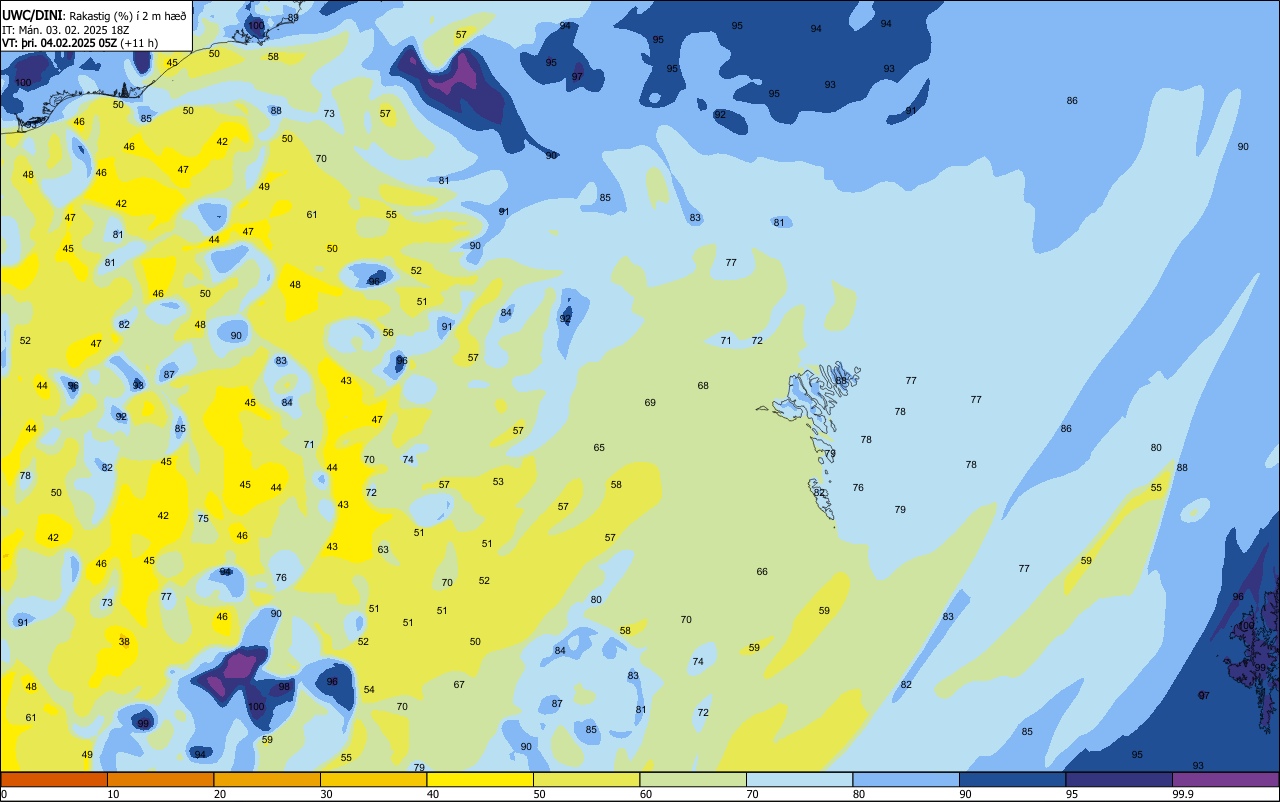Screen dimensions: 1280x802
Task: Click the 10–20 orange legend swatch
Action: pos(160,779)
